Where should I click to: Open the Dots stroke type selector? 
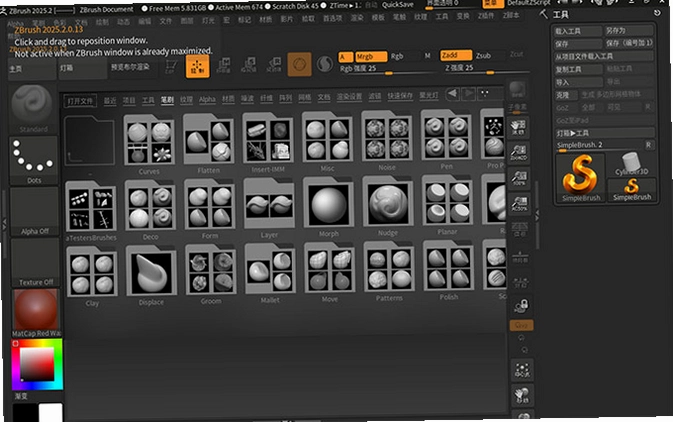33,161
